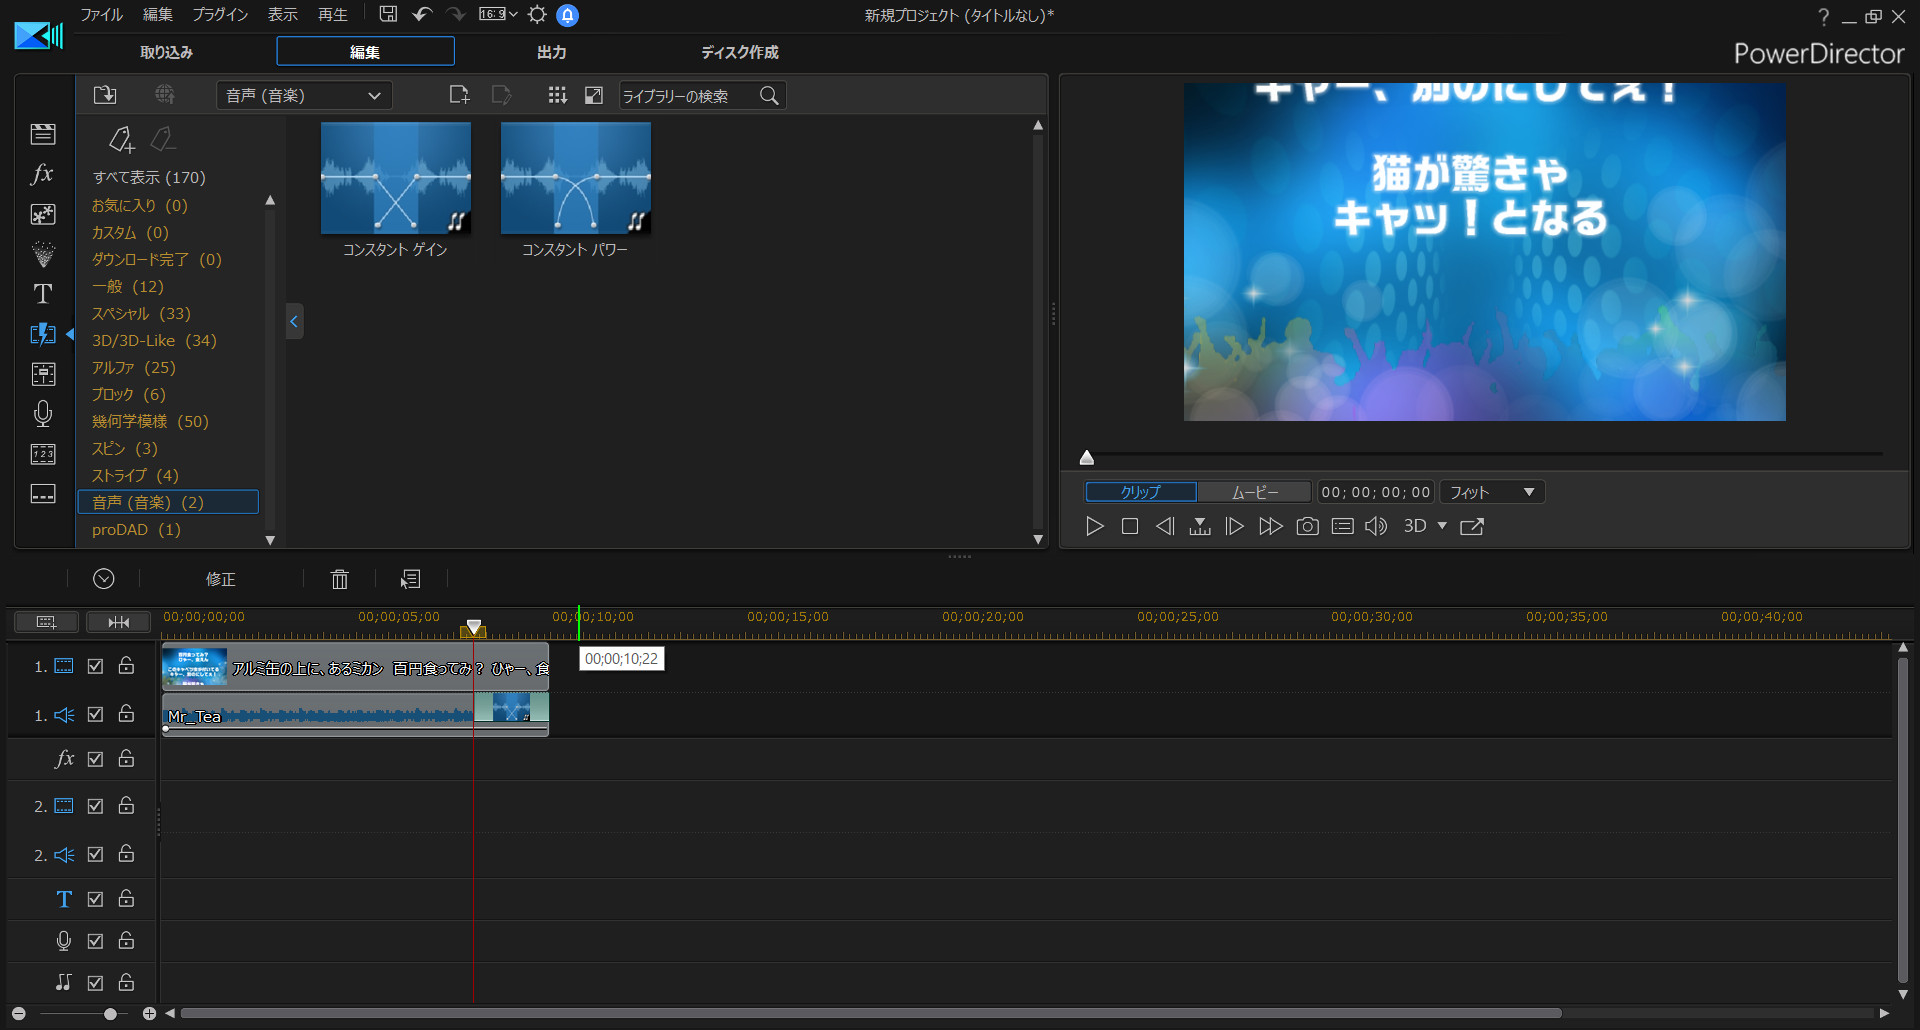Open the Particle room icon
Viewport: 1920px width, 1030px height.
(x=43, y=254)
